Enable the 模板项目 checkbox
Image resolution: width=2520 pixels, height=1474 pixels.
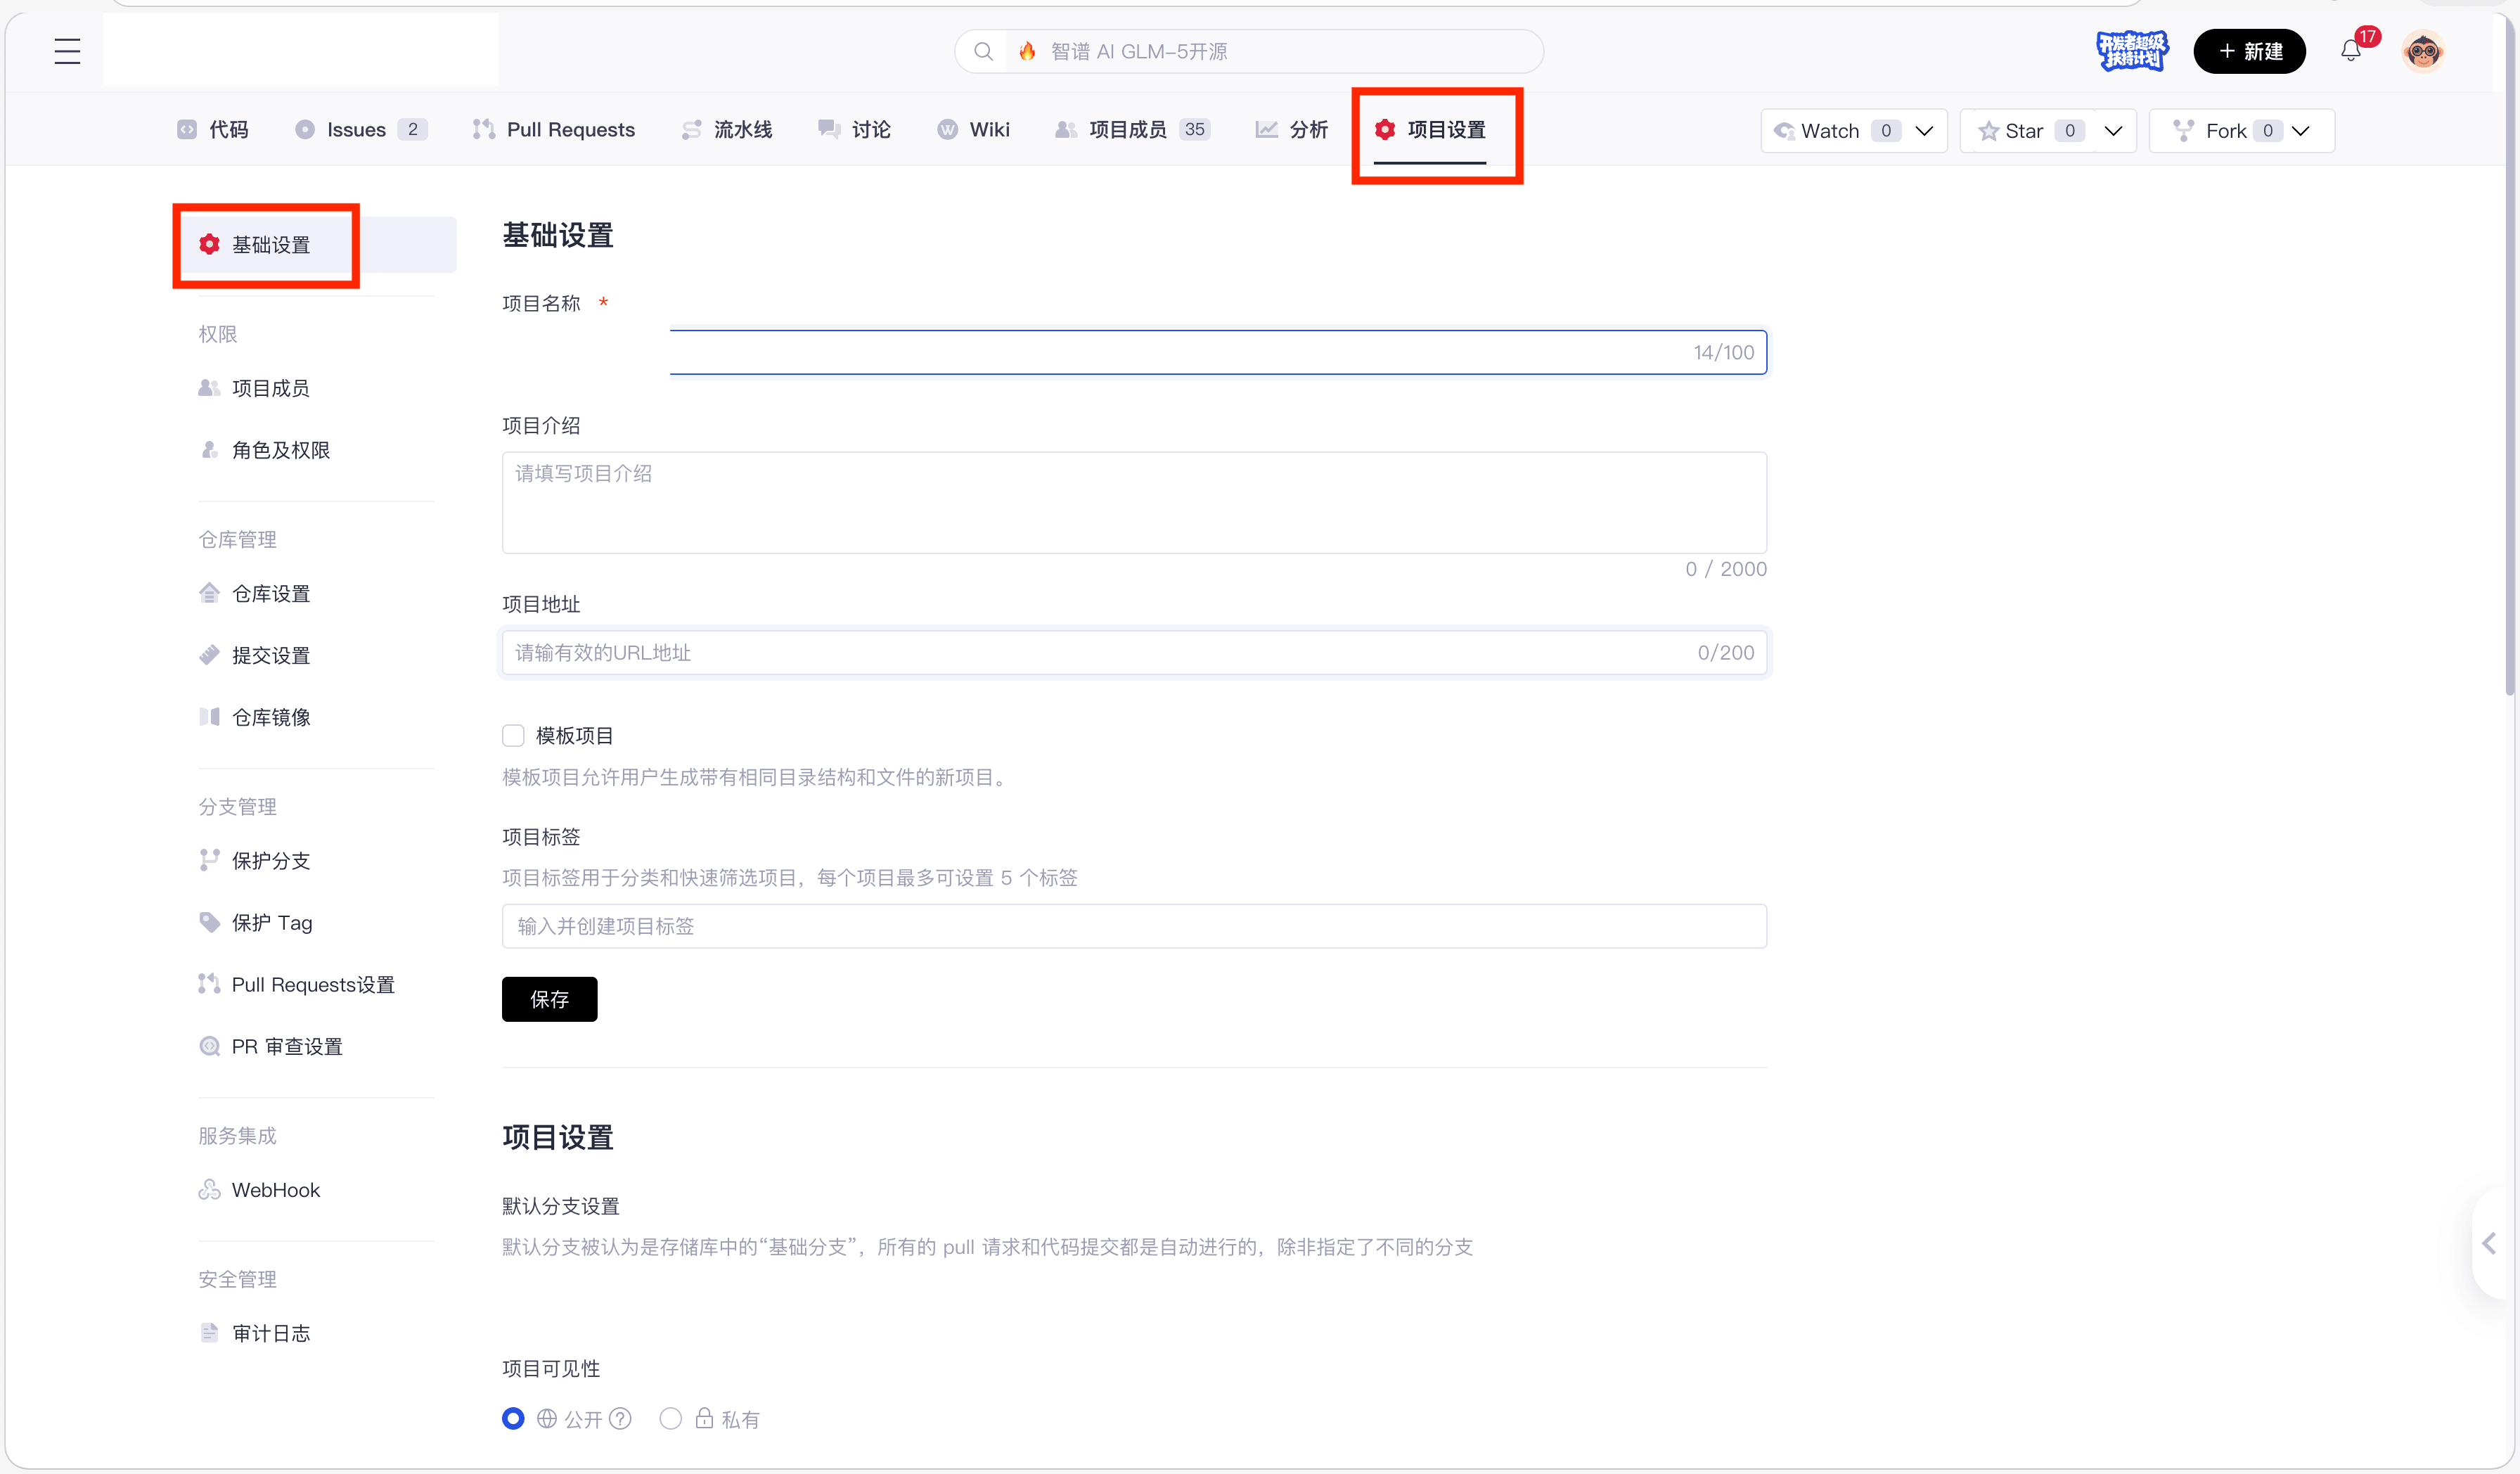(x=513, y=735)
